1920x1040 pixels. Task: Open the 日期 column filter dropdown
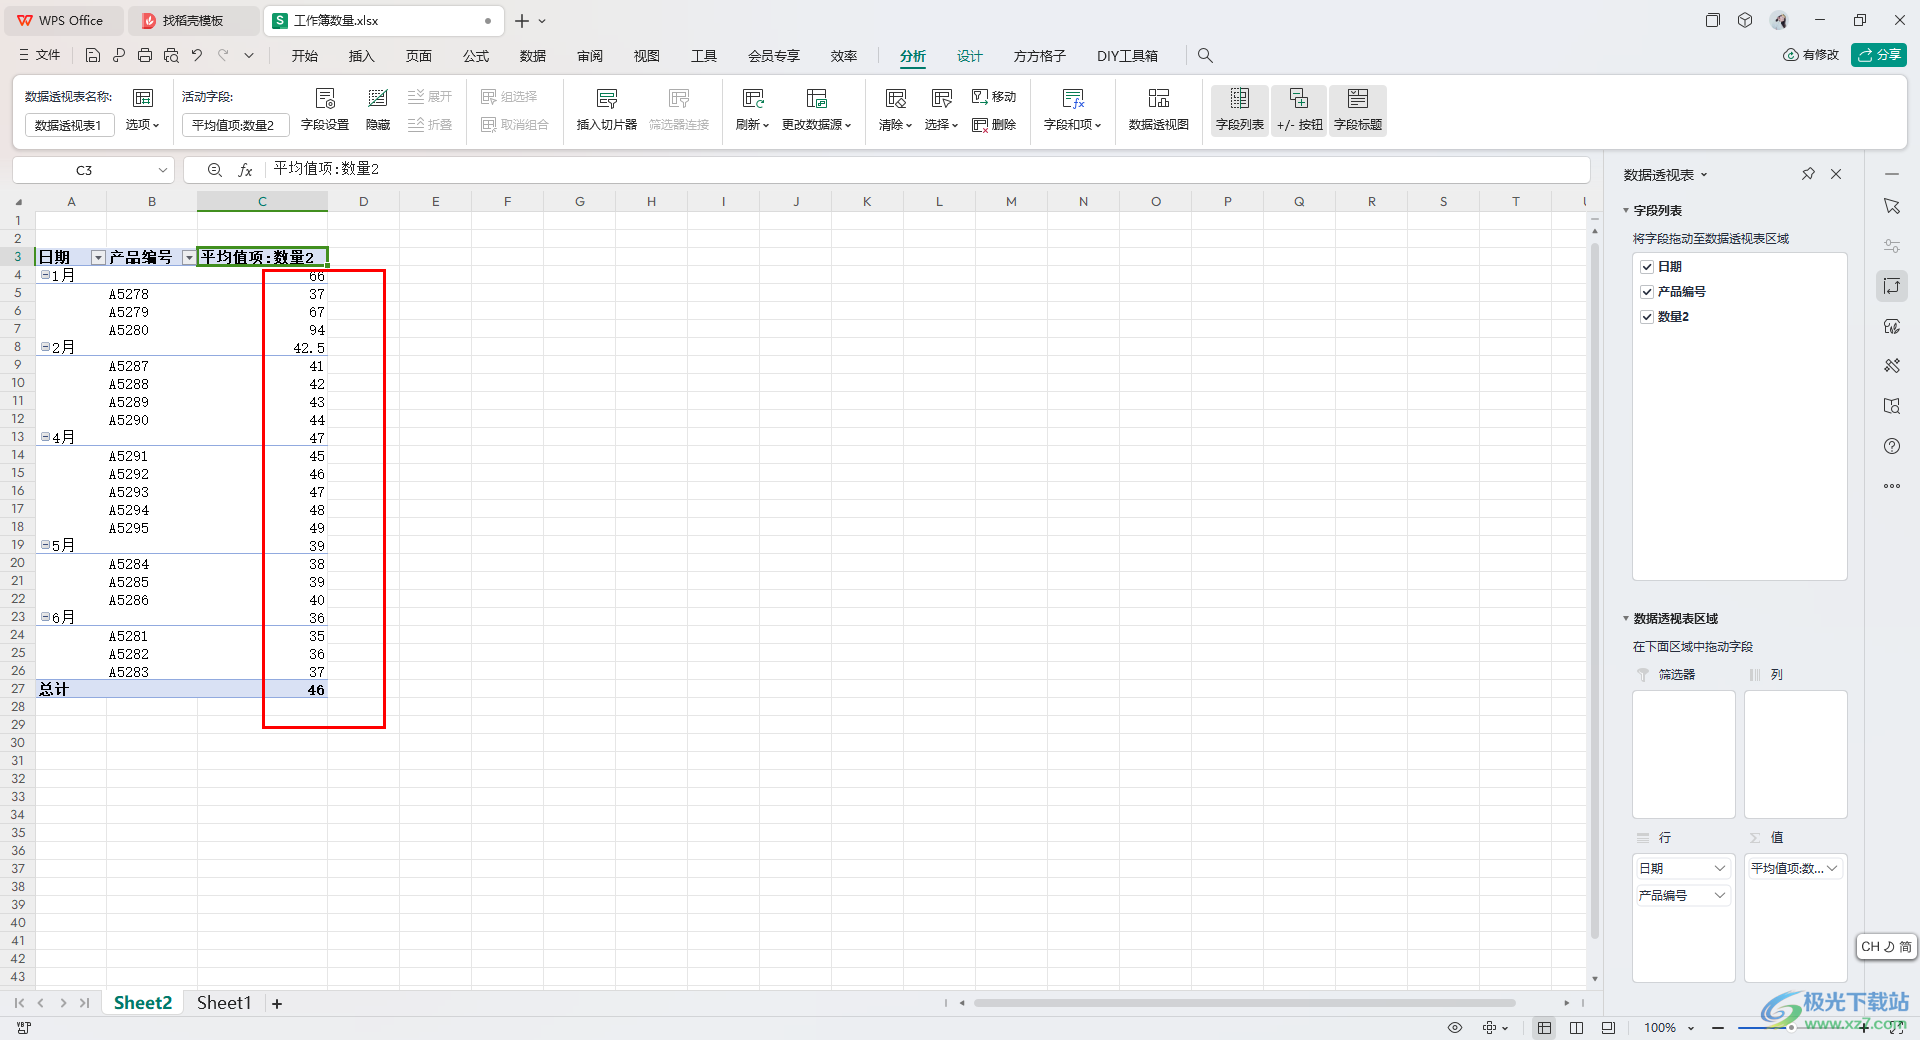tap(98, 258)
